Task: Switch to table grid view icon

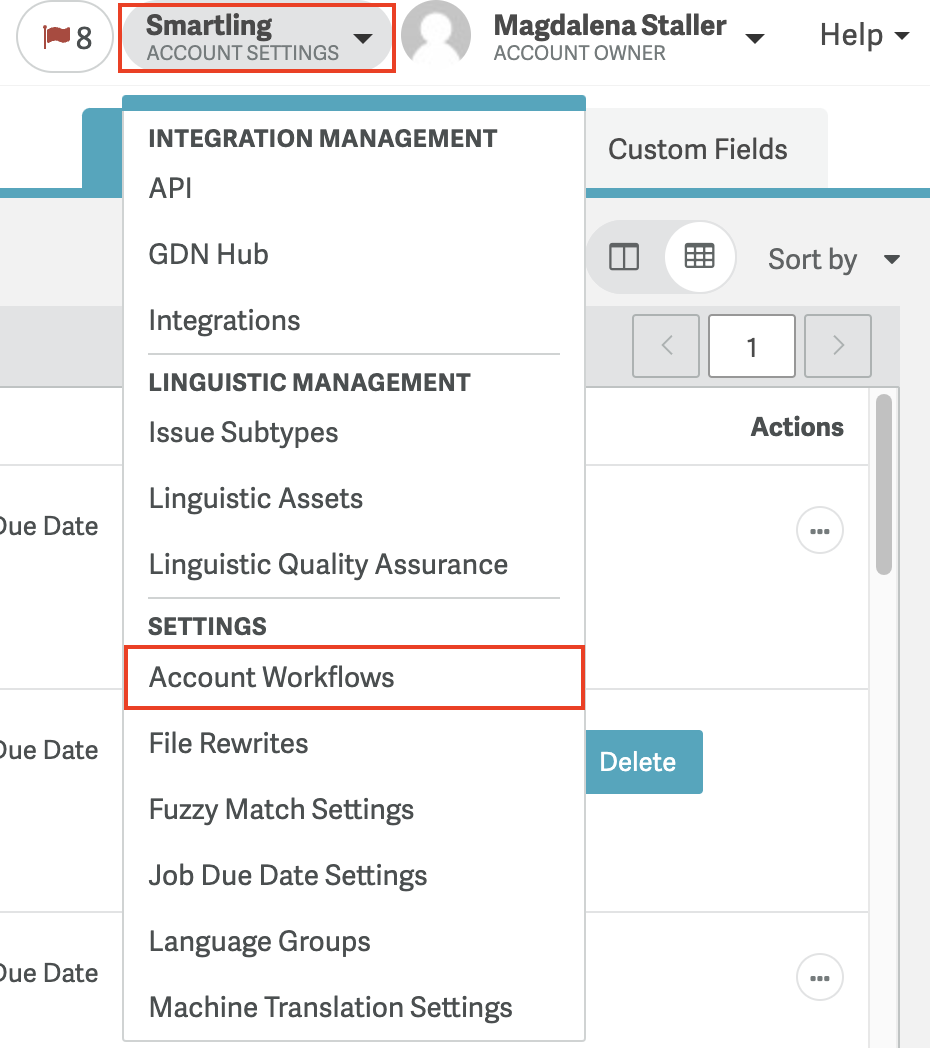Action: (x=699, y=257)
